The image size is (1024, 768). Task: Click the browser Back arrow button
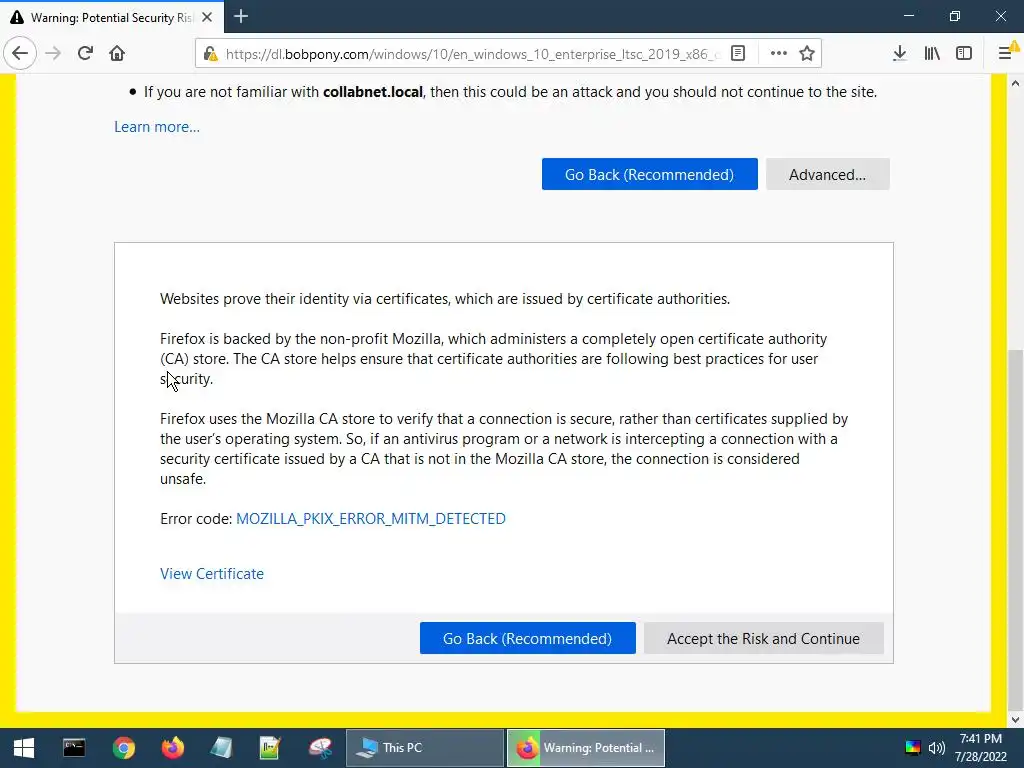pos(20,53)
